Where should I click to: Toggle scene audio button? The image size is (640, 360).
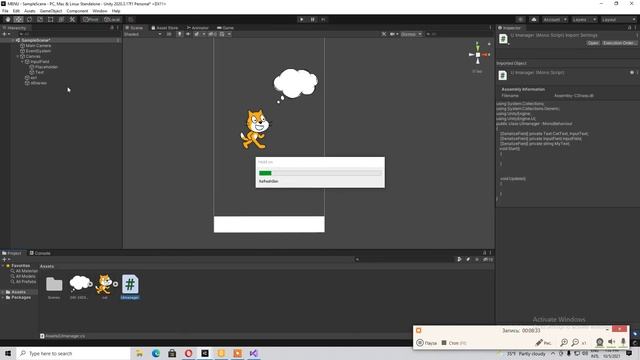coord(188,34)
